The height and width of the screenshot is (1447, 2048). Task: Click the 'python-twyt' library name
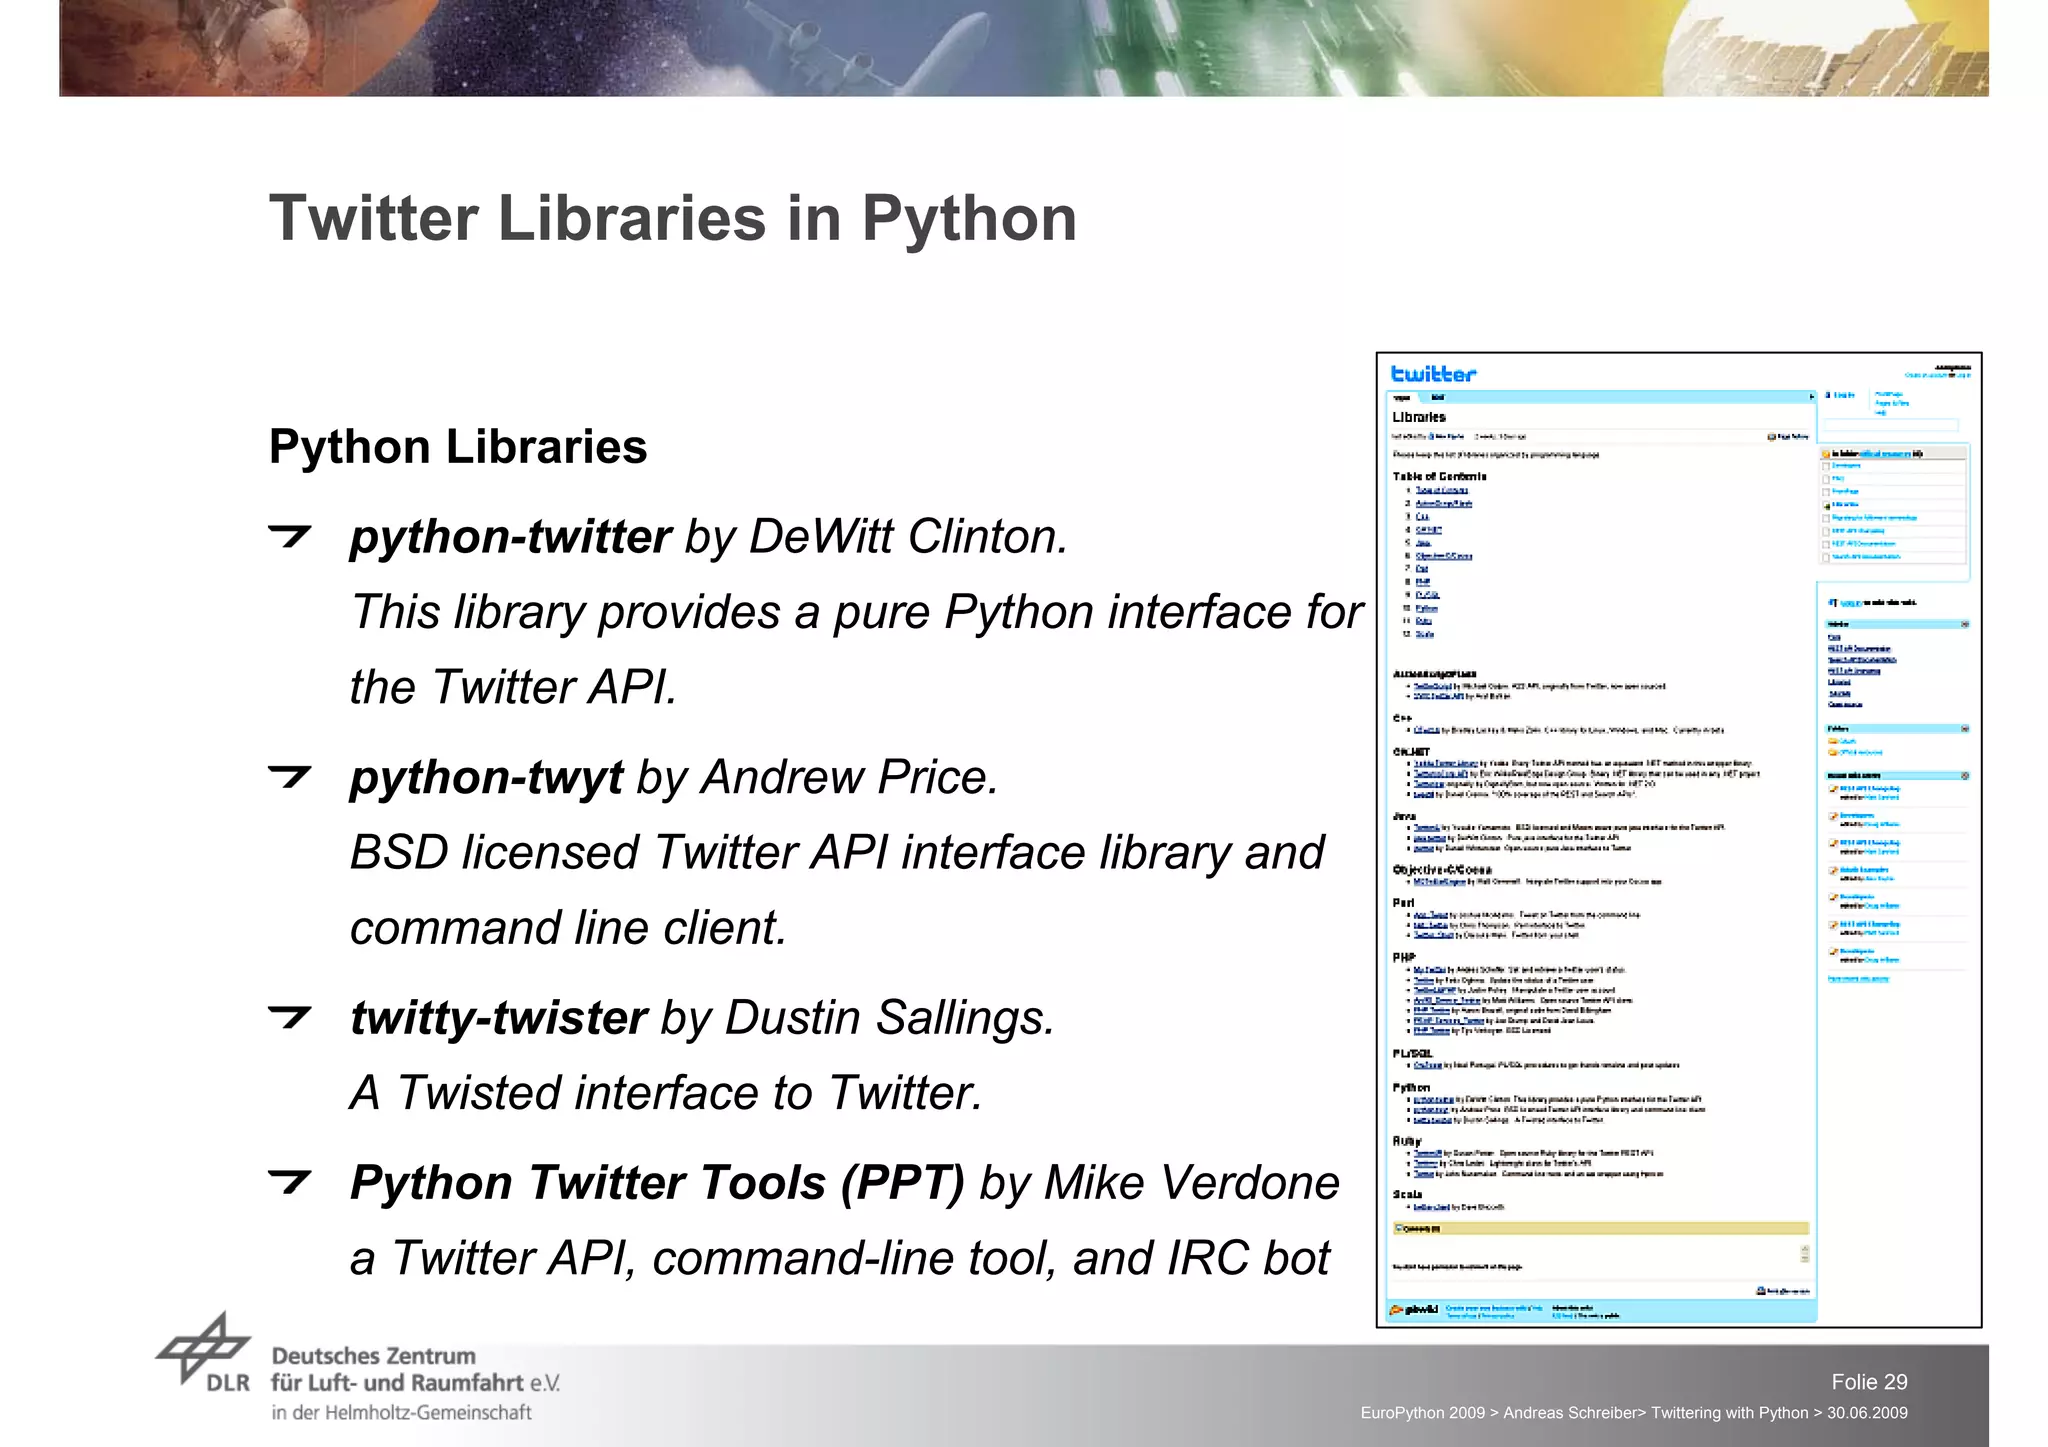(486, 778)
